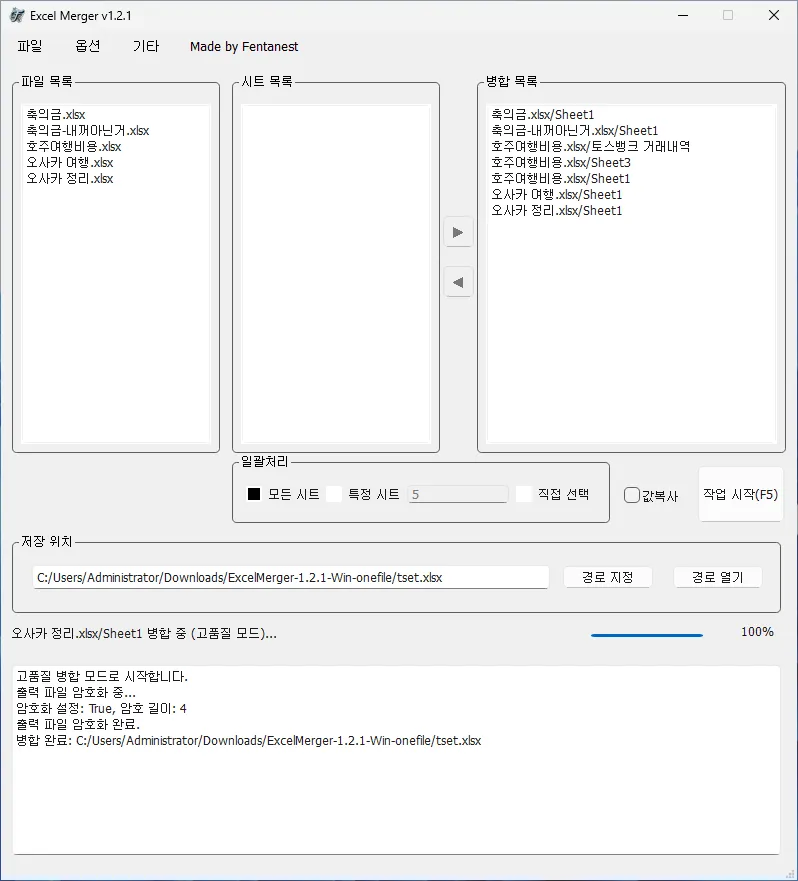Click the 100% progress label
The height and width of the screenshot is (881, 798).
[757, 632]
